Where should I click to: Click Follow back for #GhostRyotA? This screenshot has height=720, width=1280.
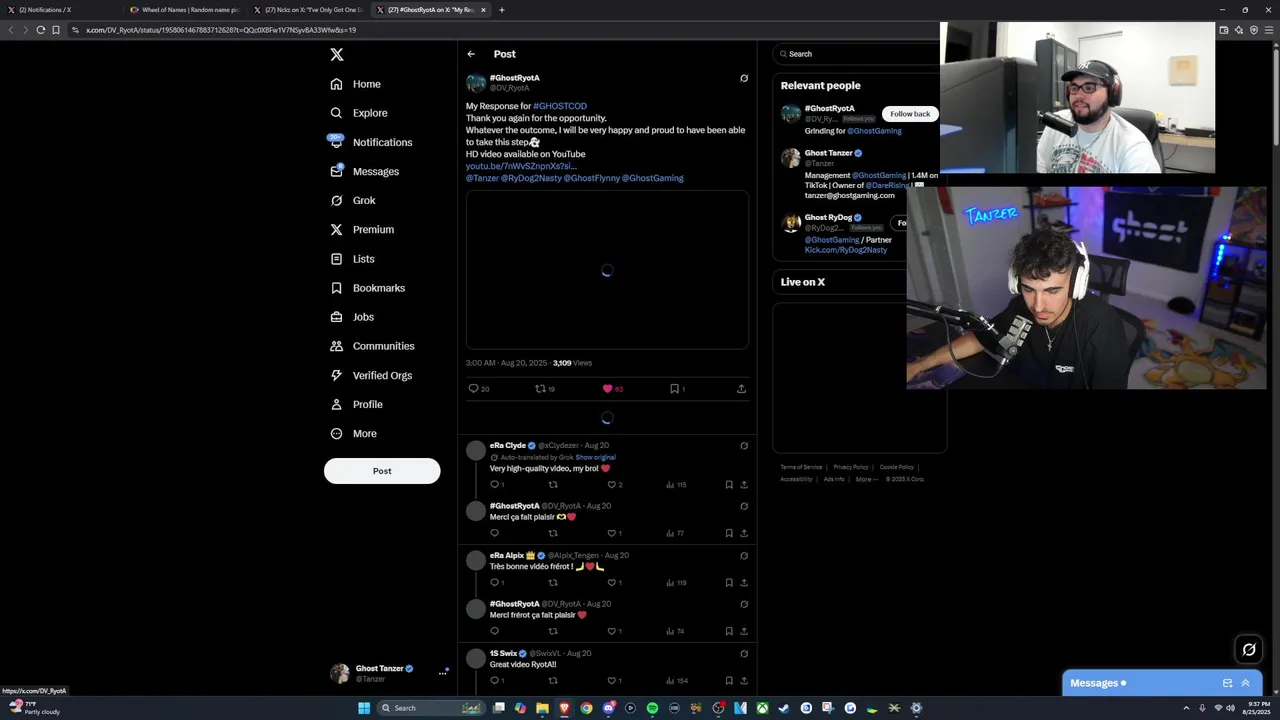(x=910, y=114)
